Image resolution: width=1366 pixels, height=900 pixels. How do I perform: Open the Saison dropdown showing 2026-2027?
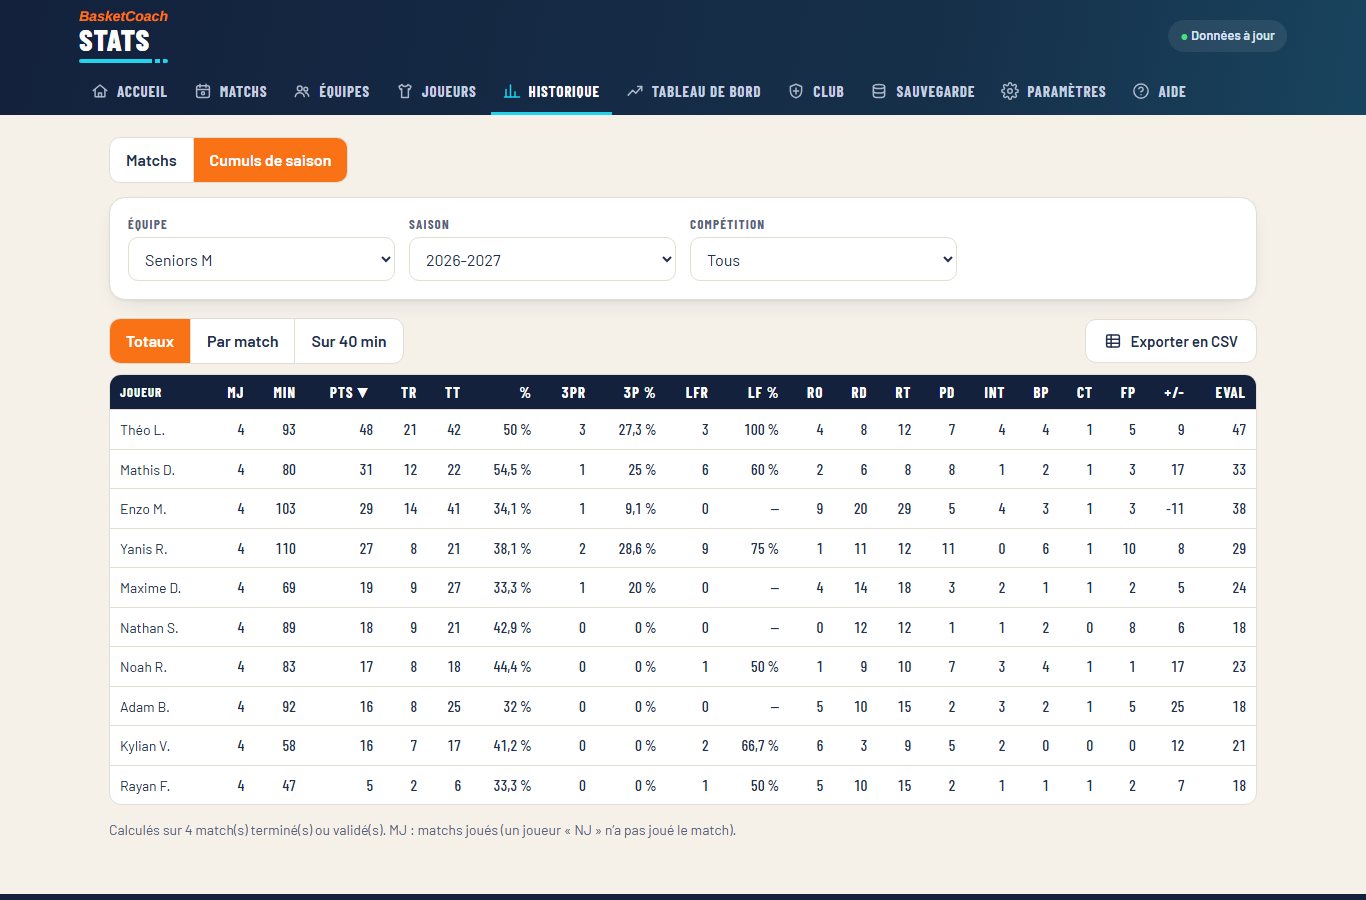click(542, 259)
